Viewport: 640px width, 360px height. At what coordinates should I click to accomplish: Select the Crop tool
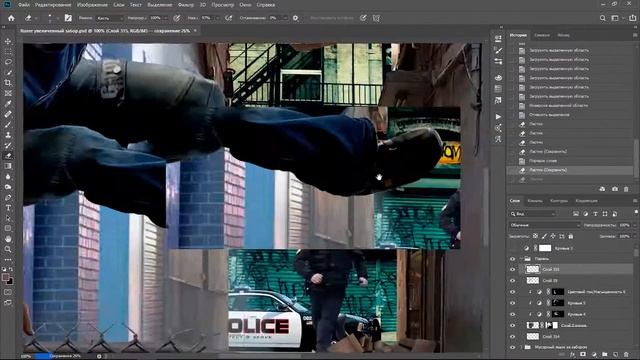pyautogui.click(x=8, y=83)
